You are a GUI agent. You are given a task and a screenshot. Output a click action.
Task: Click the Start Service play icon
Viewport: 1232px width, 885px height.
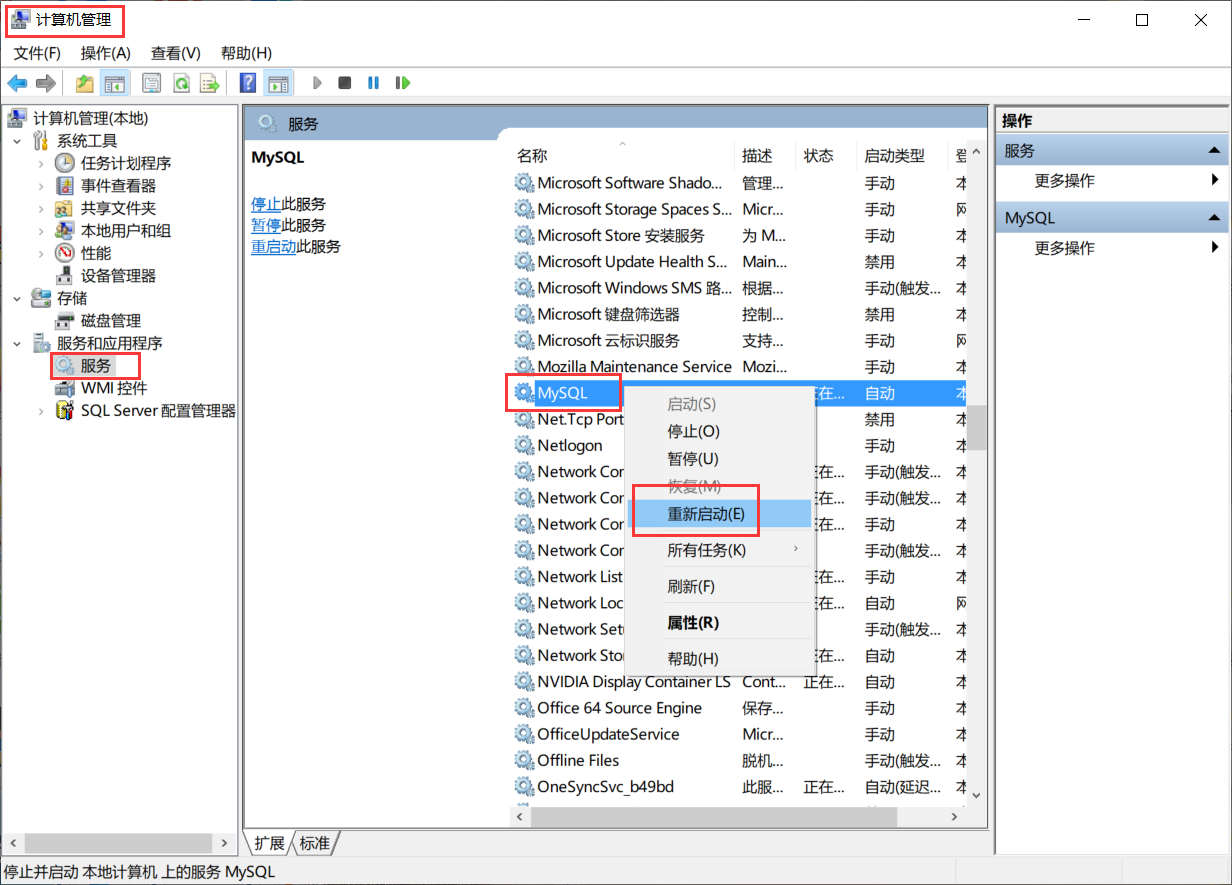tap(318, 83)
